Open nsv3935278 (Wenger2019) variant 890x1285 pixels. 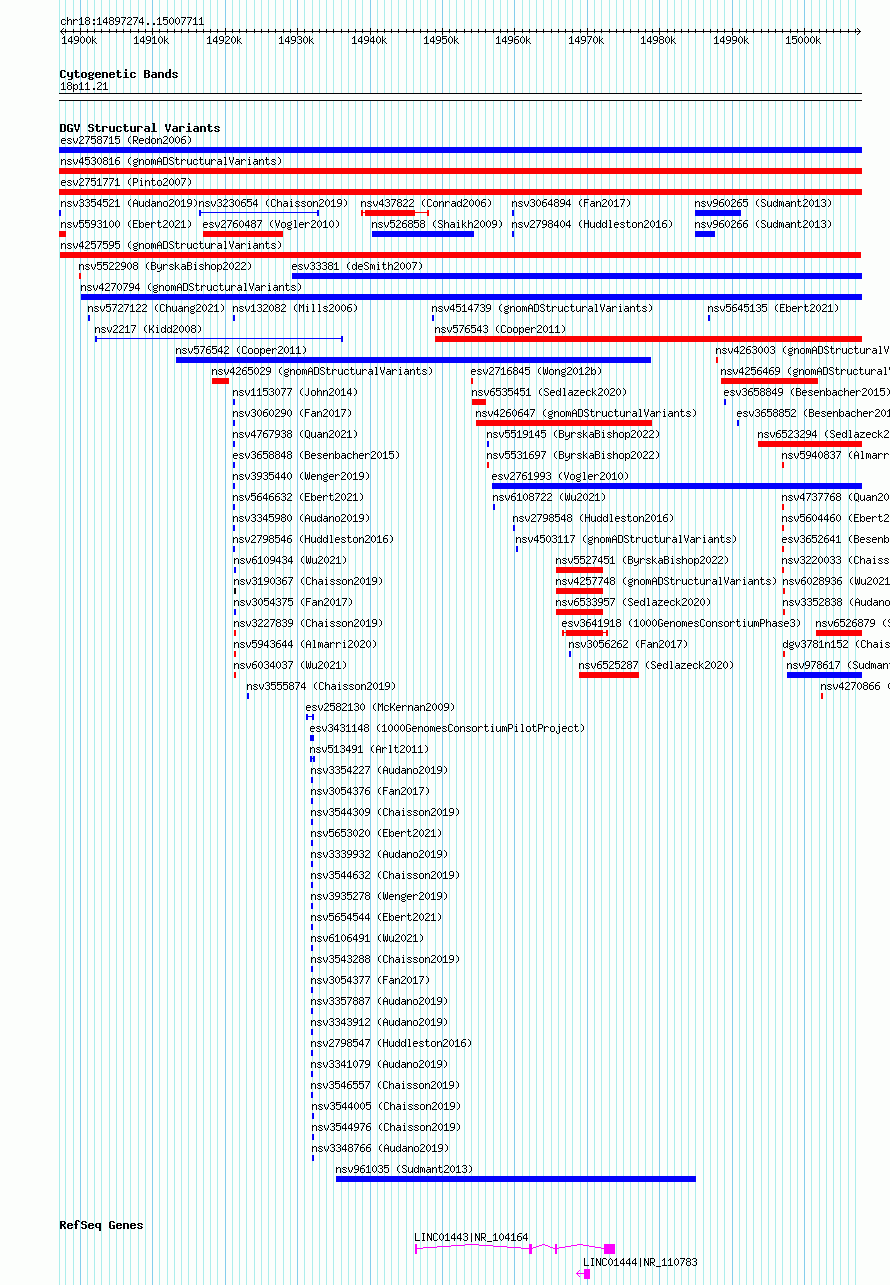point(379,896)
